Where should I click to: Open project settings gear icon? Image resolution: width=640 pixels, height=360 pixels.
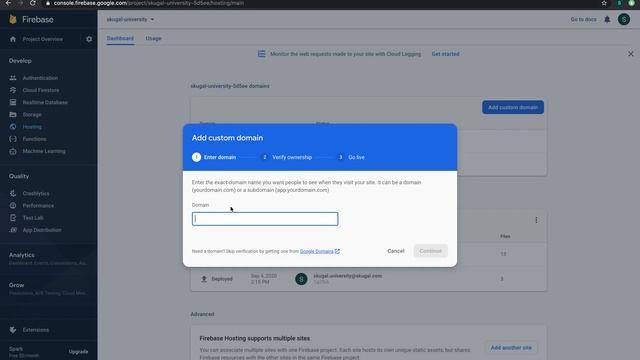(89, 39)
